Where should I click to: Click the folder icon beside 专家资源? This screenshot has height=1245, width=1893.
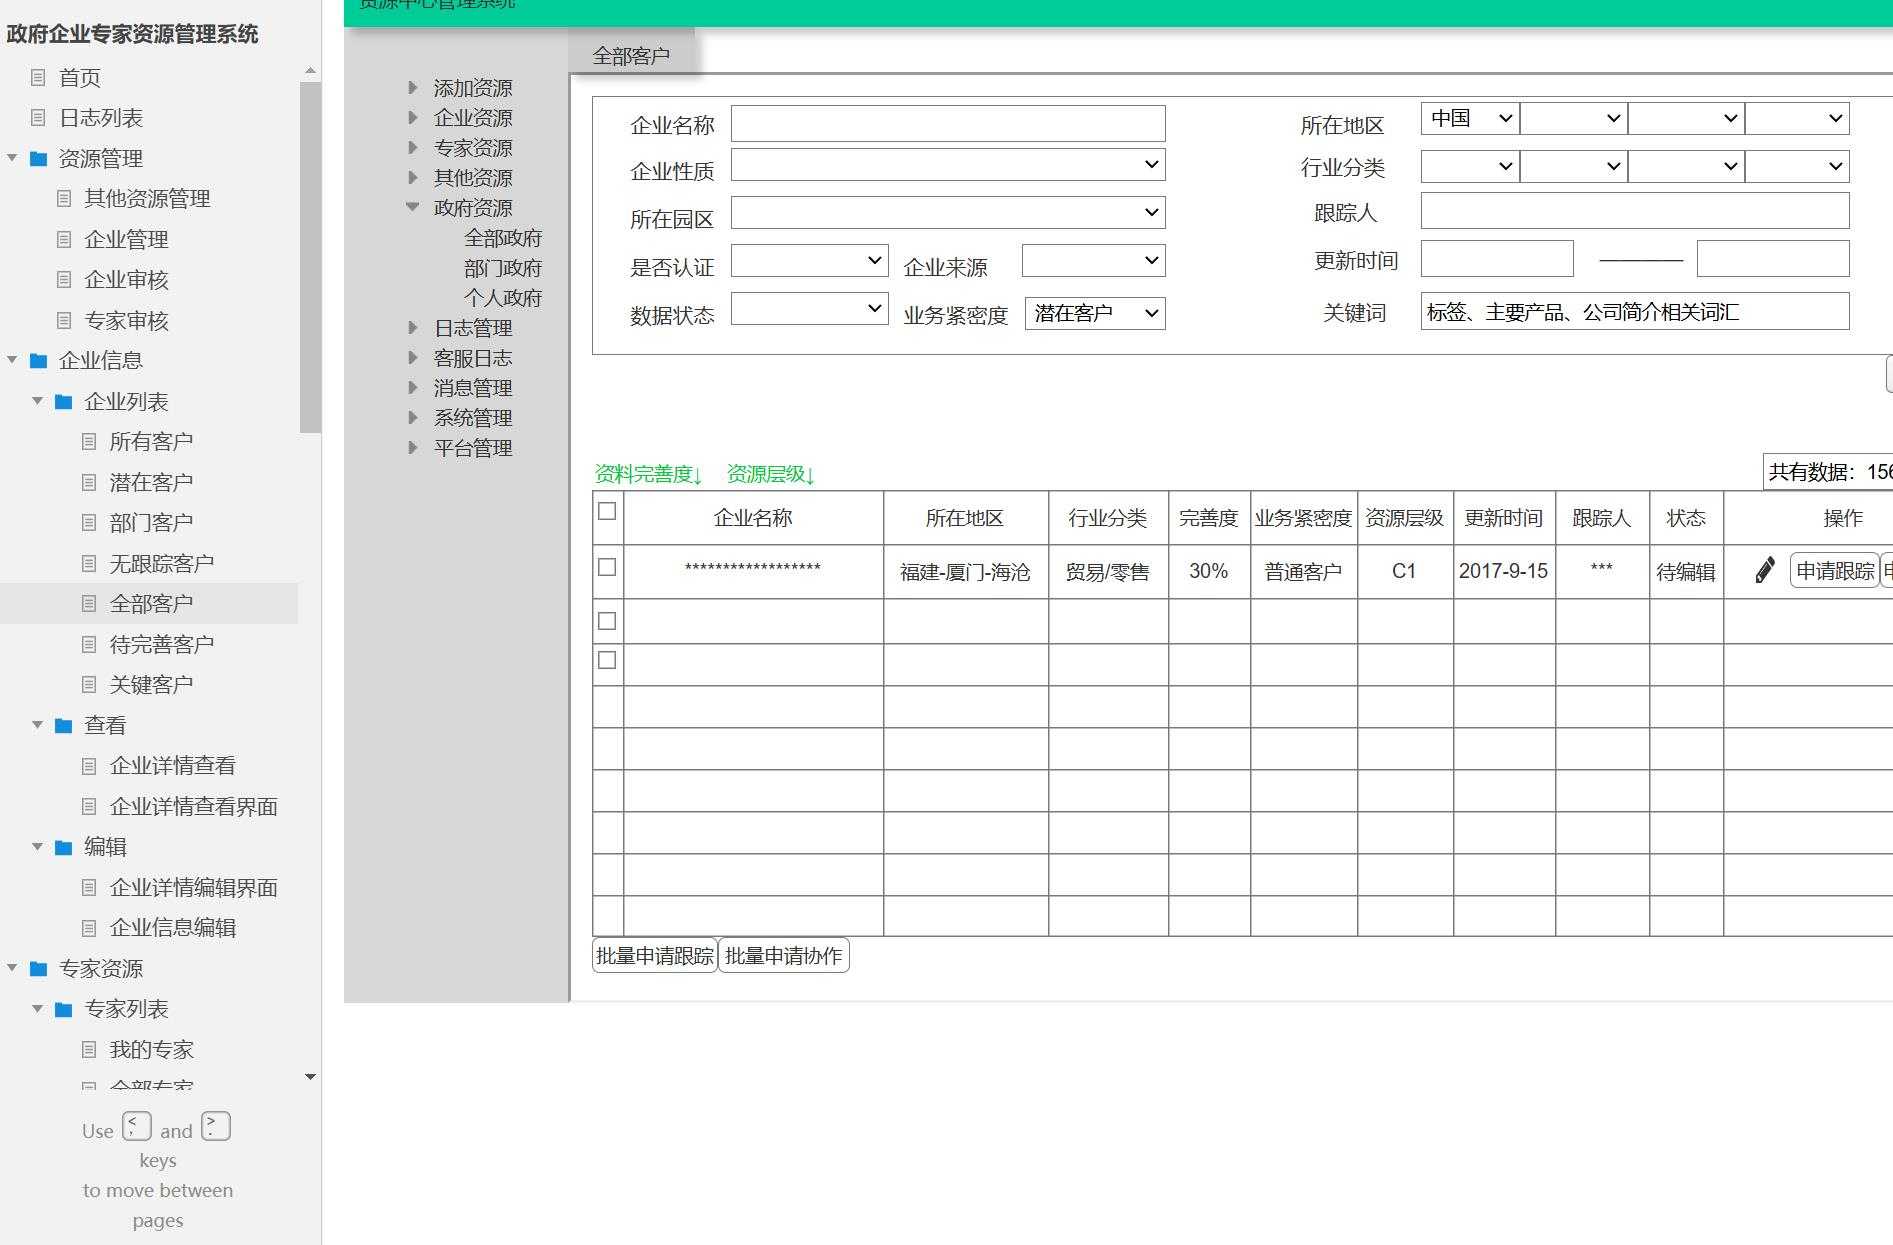[x=38, y=969]
